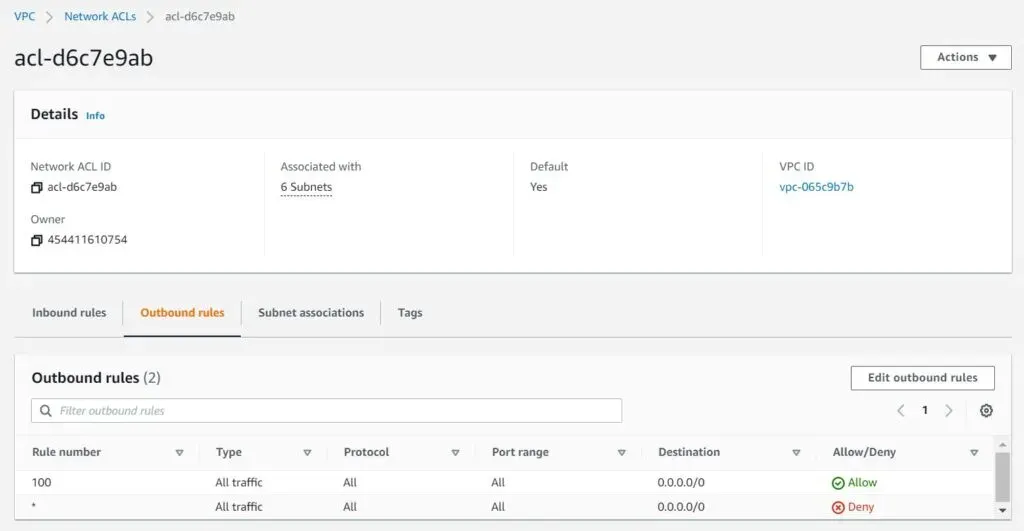Viewport: 1024px width, 531px height.
Task: Click acl-d6c7e9ab in the breadcrumb
Action: [200, 16]
